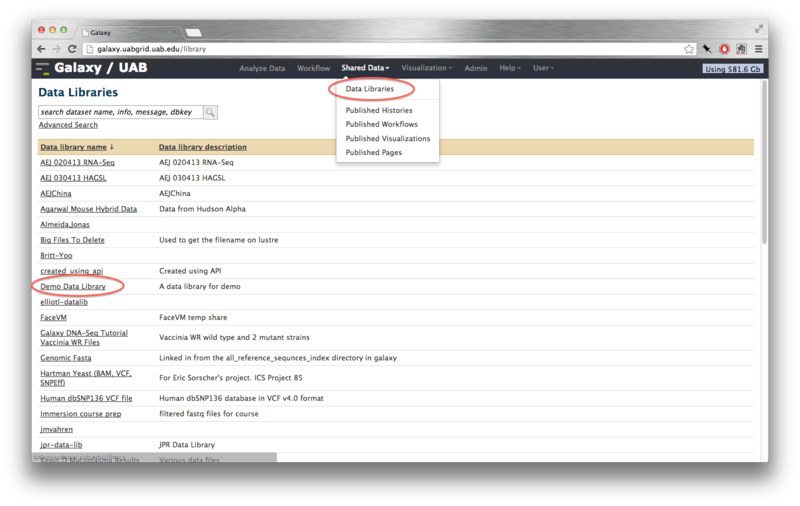Screen dimensions: 800x506
Task: Click the search magnifier button
Action: click(211, 112)
